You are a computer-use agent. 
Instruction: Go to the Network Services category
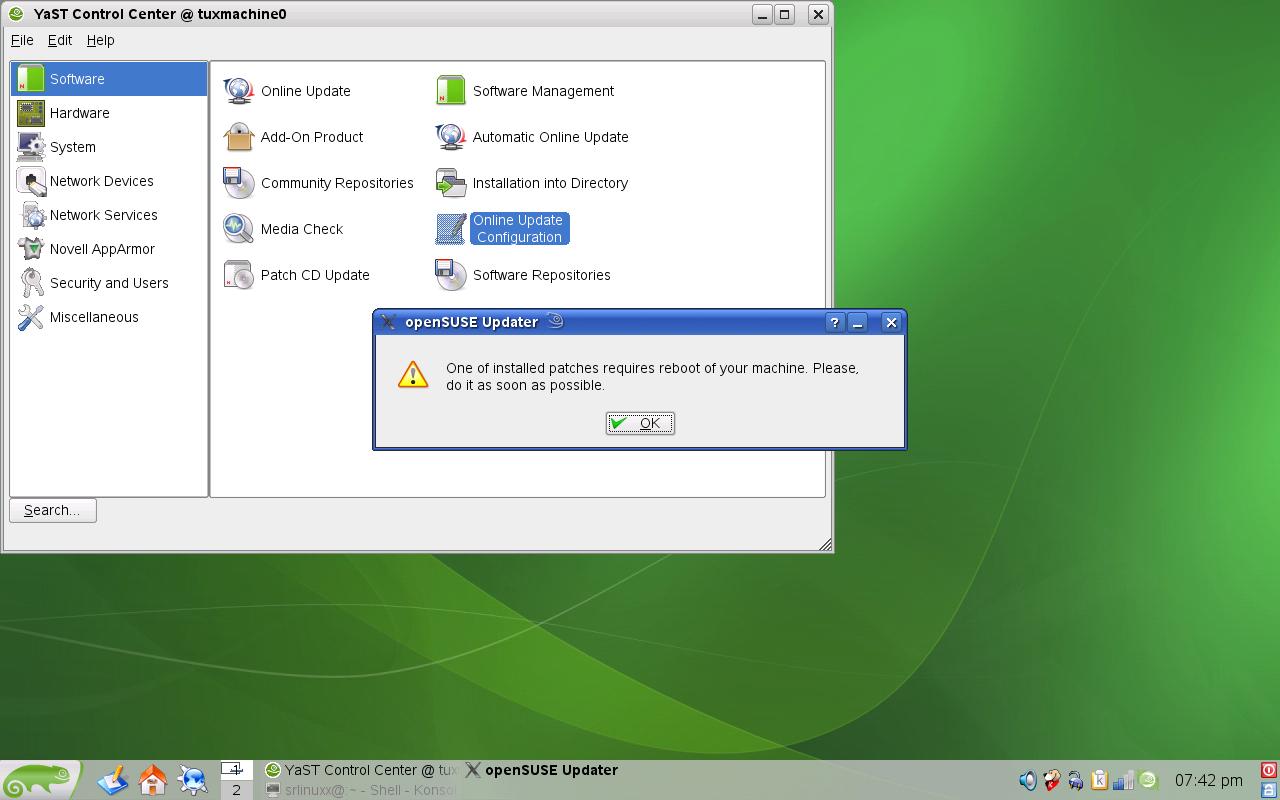[x=109, y=215]
